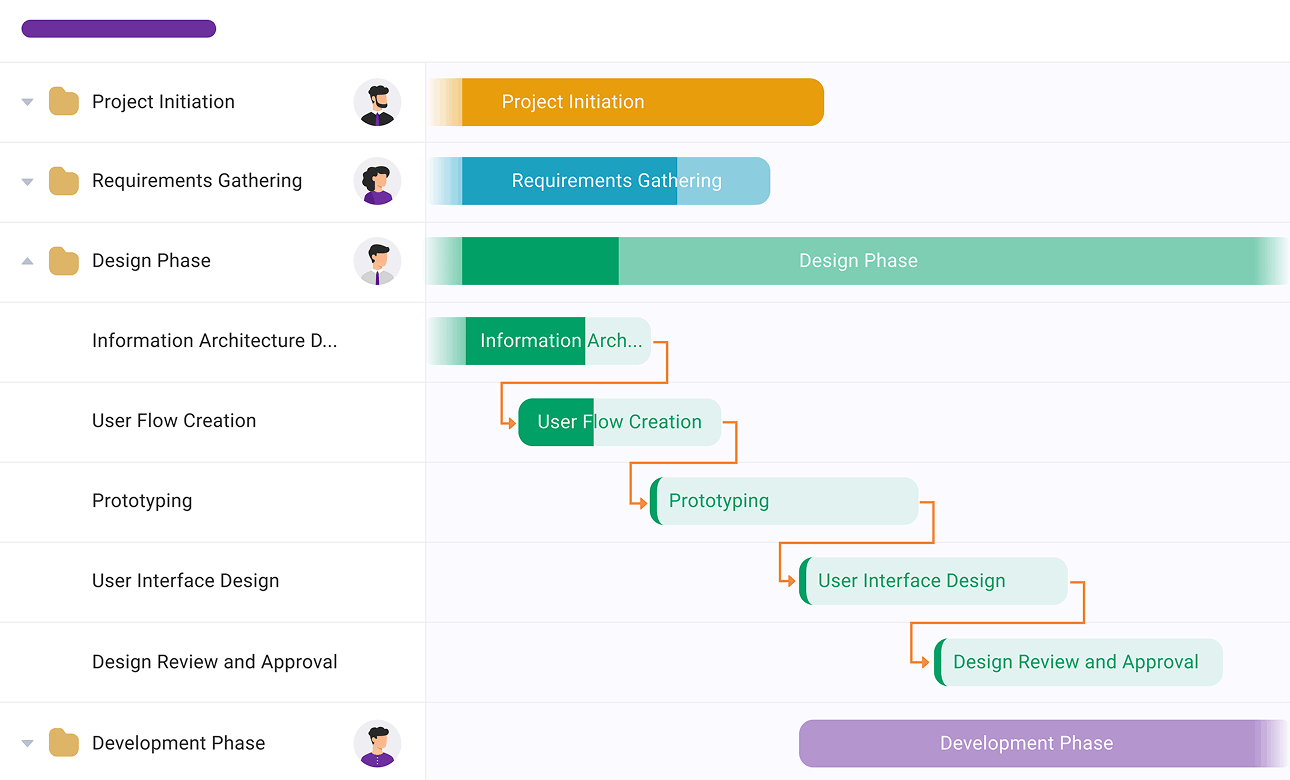Expand the Requirements Gathering group arrow
The width and height of the screenshot is (1290, 780).
click(28, 182)
